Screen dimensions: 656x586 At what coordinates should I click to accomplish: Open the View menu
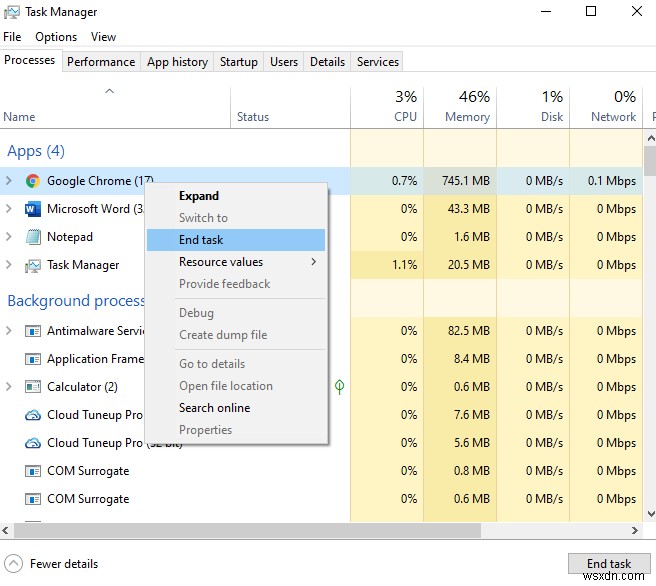tap(103, 37)
